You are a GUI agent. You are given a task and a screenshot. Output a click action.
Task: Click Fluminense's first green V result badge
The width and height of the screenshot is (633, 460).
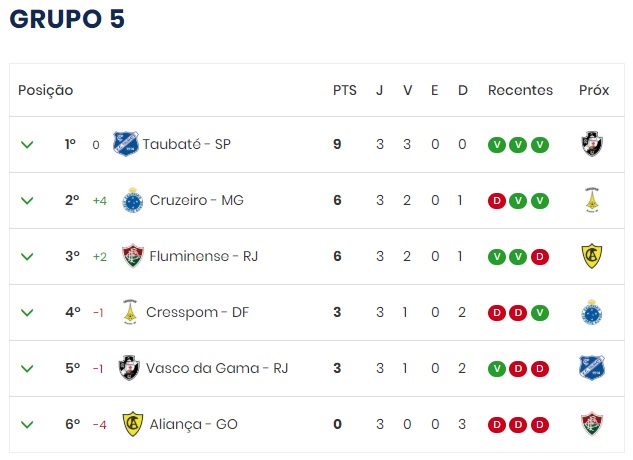point(496,256)
